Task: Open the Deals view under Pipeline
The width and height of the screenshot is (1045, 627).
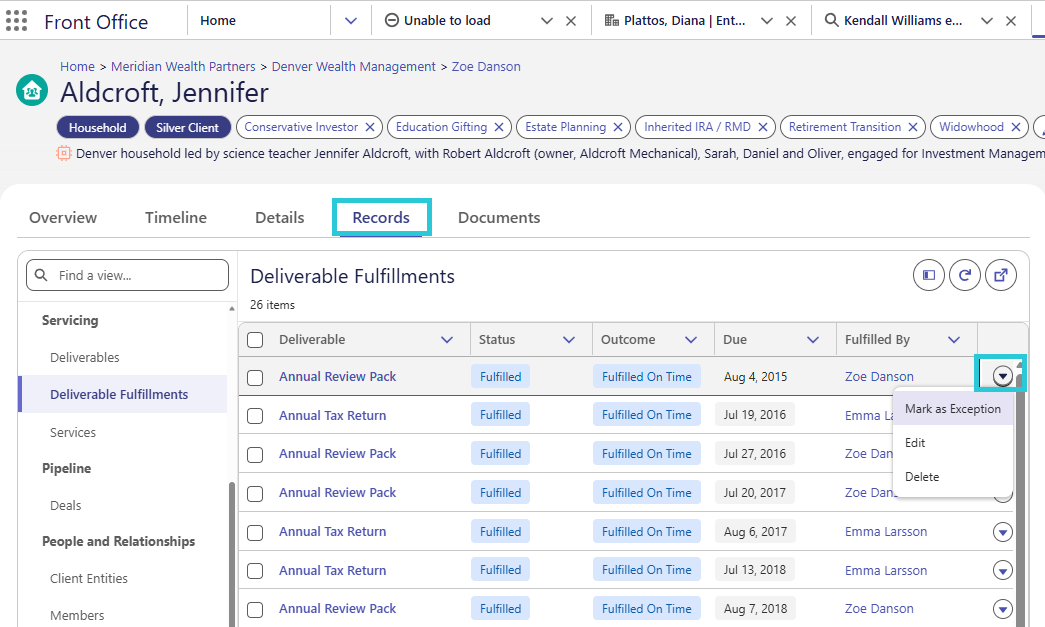Action: (x=65, y=506)
